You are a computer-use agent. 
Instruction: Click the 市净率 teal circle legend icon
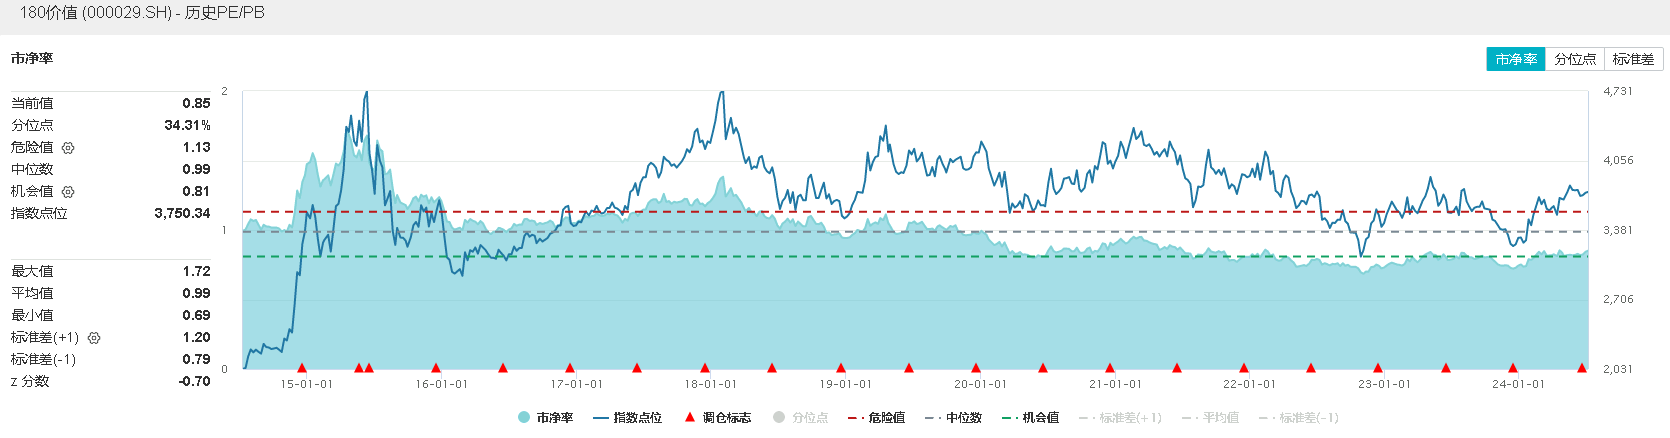coord(524,417)
